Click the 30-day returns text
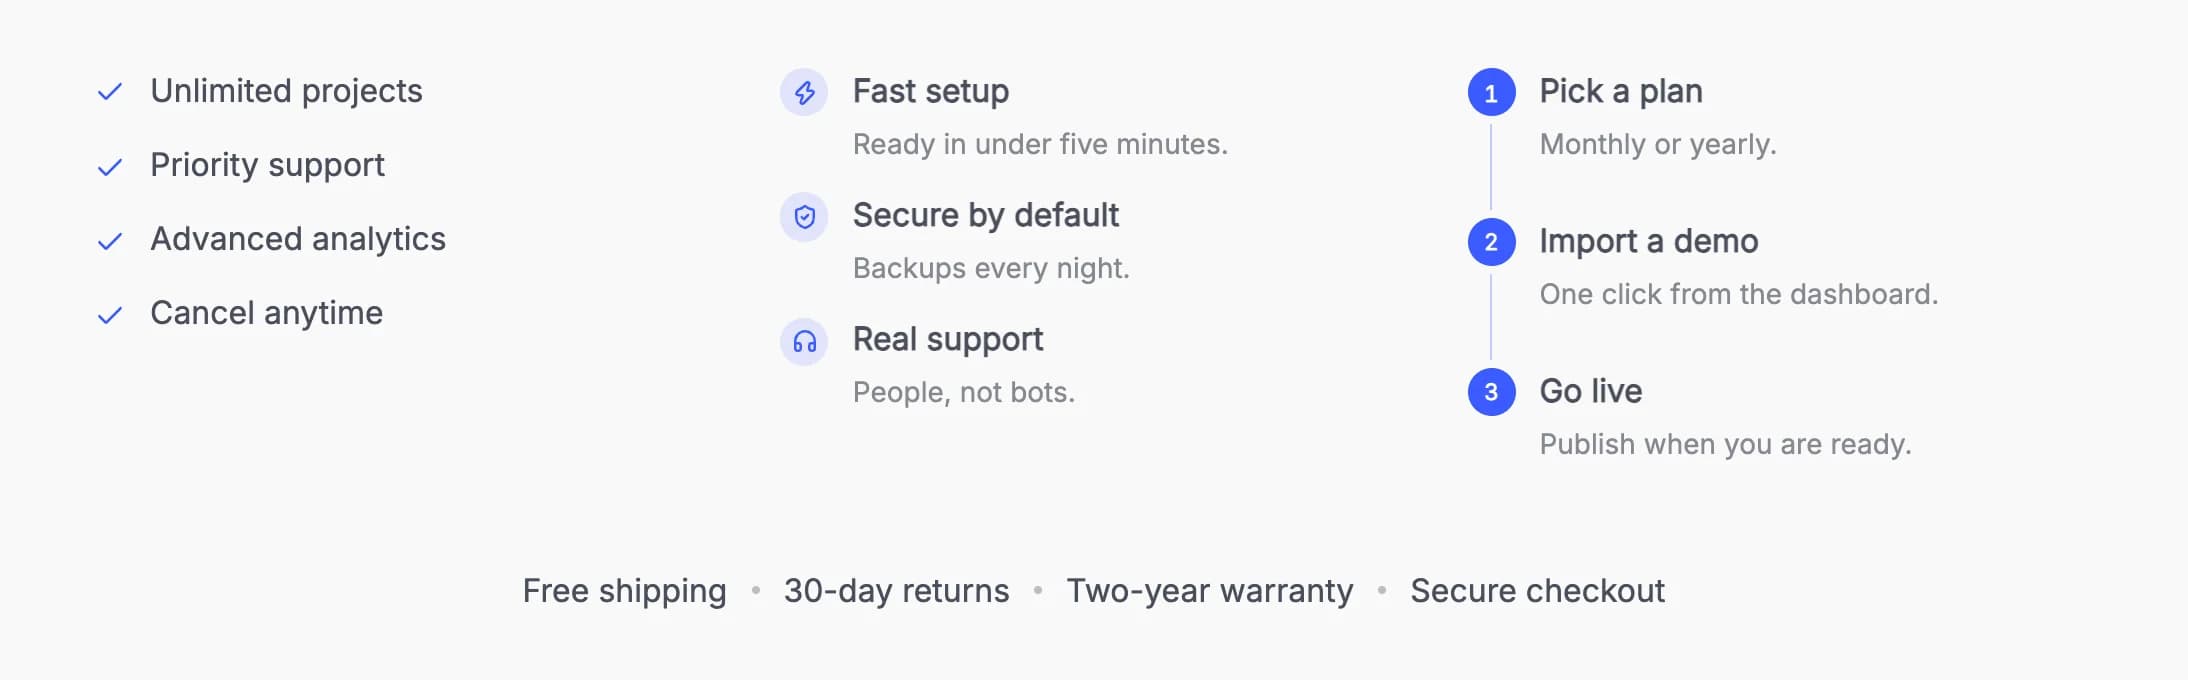This screenshot has height=680, width=2188. pos(896,591)
